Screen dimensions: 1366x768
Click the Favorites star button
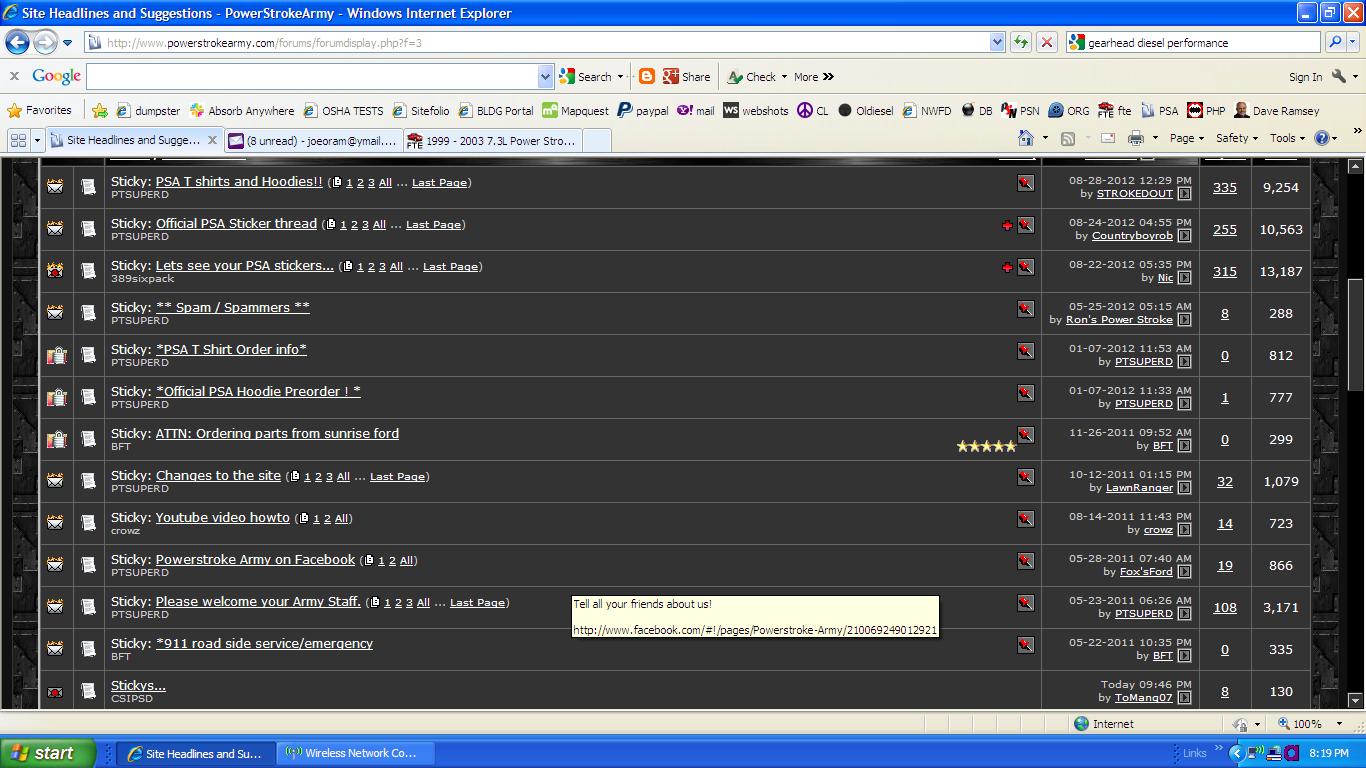coord(39,110)
